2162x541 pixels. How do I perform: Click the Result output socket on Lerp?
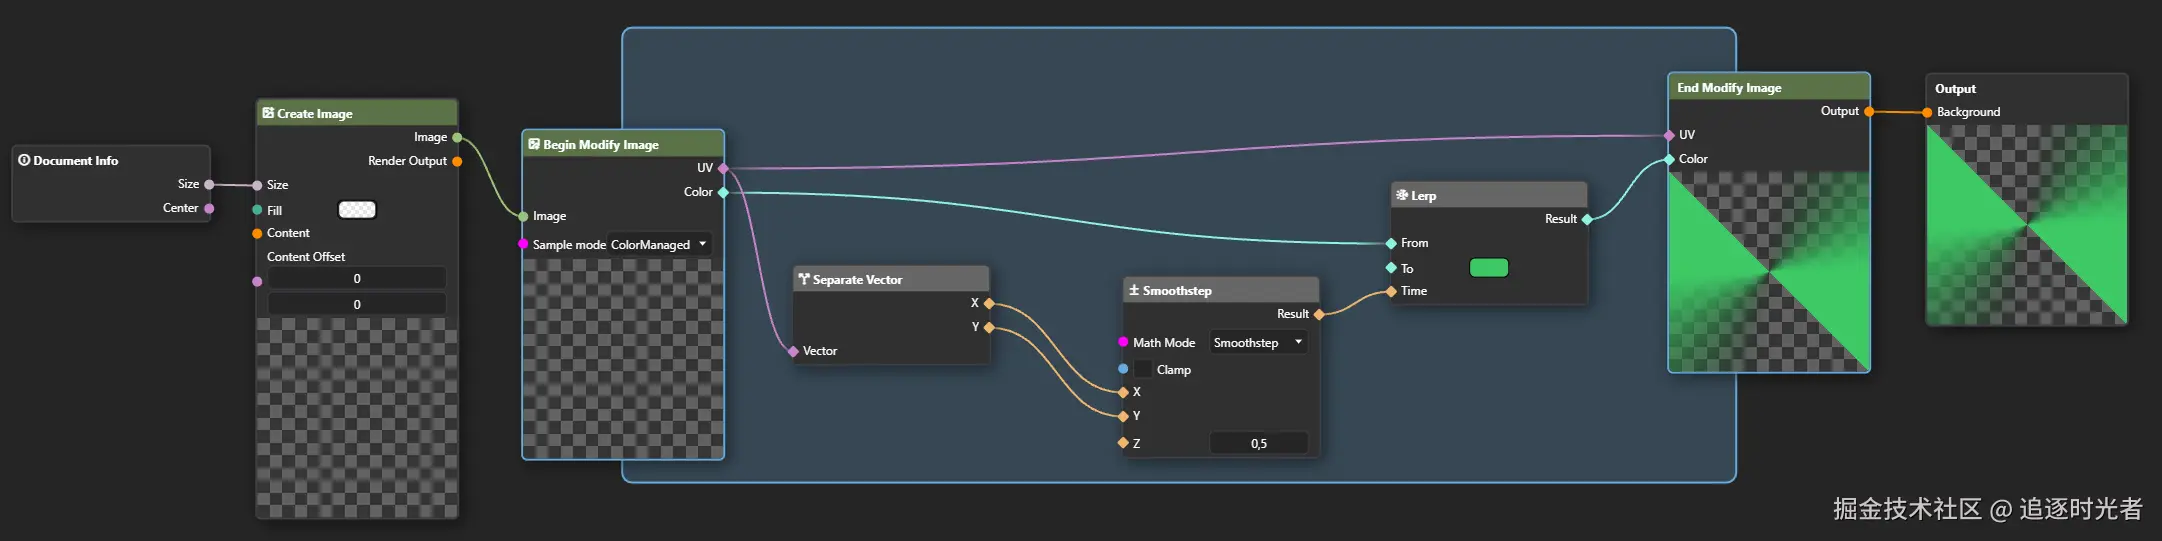pos(1587,219)
